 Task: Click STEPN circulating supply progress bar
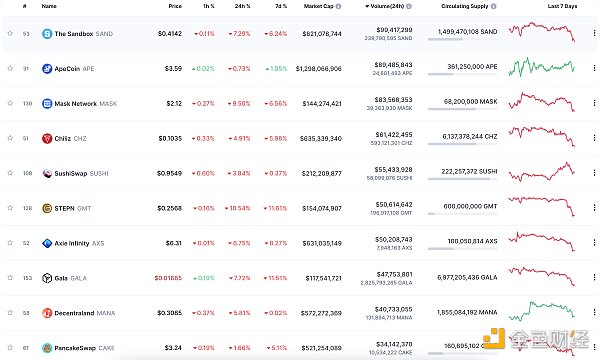point(462,214)
